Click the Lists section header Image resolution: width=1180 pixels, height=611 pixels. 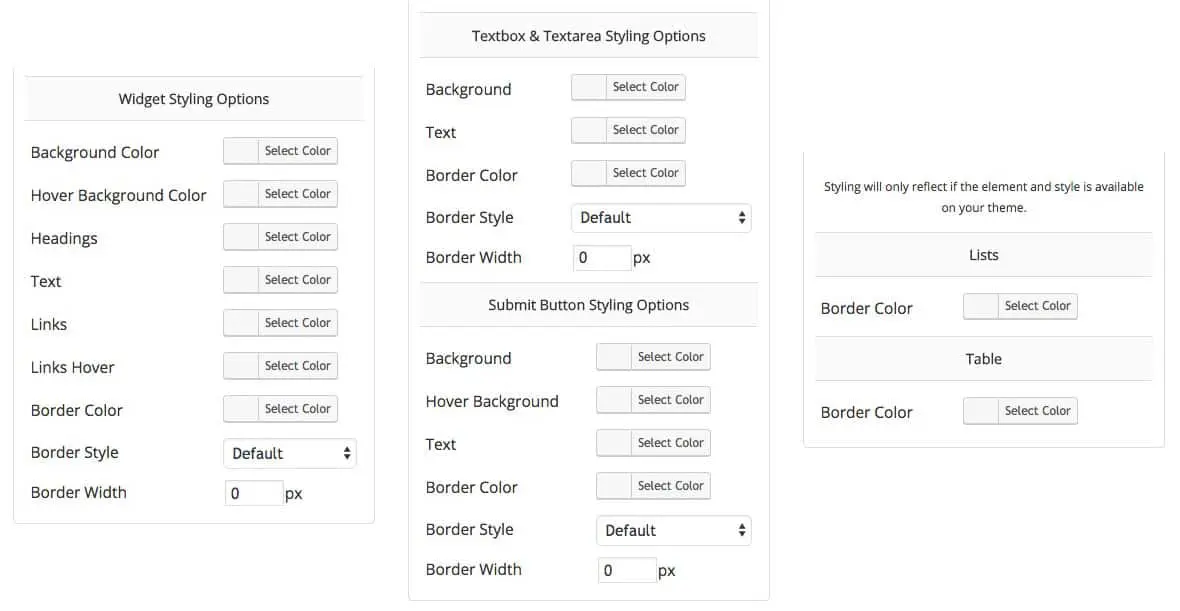984,254
